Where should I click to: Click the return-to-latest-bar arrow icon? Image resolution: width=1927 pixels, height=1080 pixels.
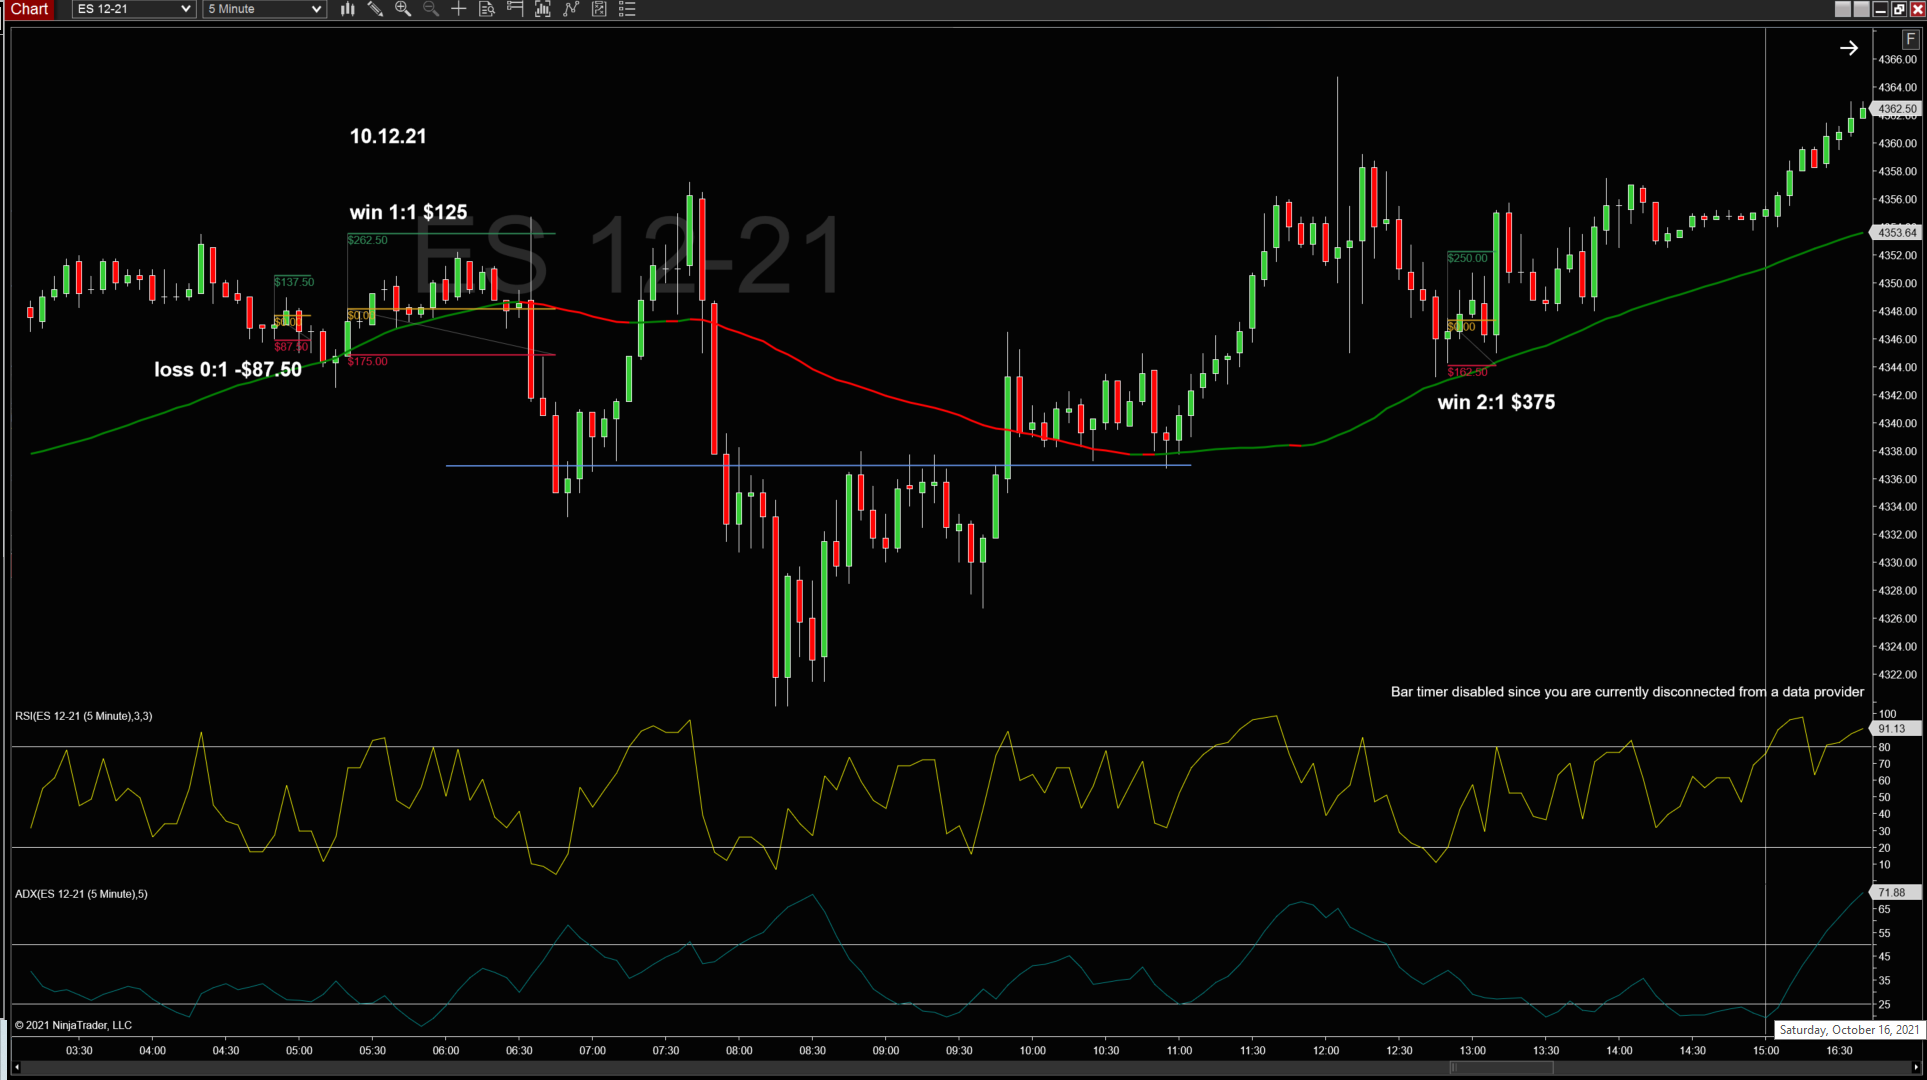click(1848, 48)
